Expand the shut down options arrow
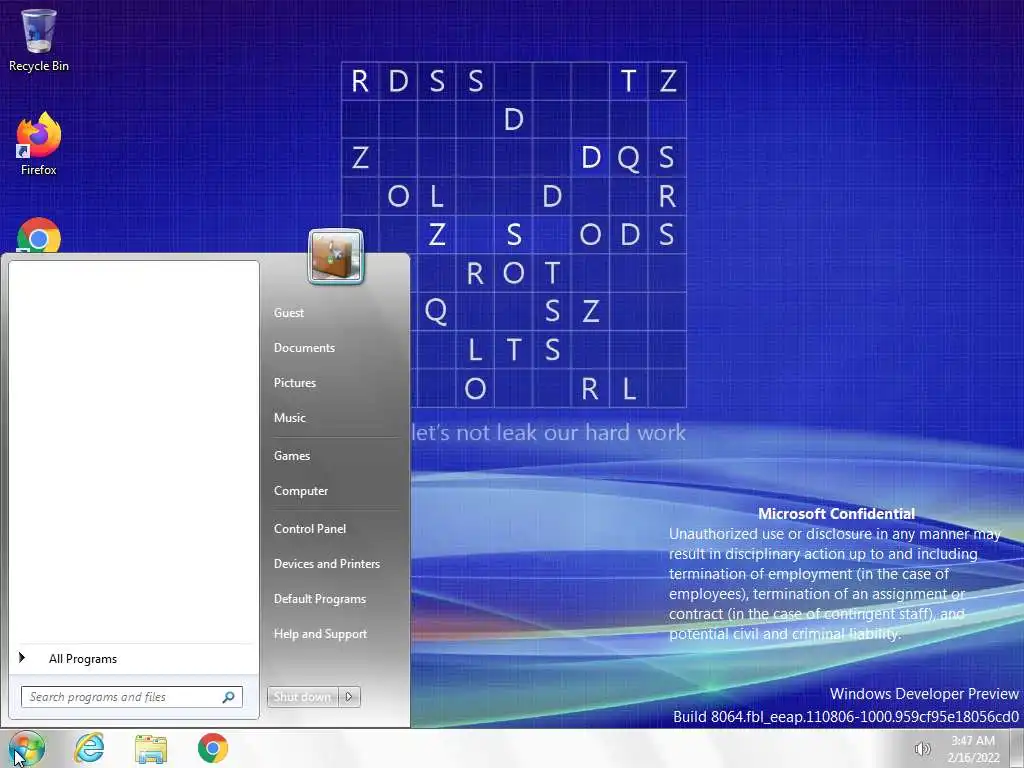1024x768 pixels. (349, 697)
